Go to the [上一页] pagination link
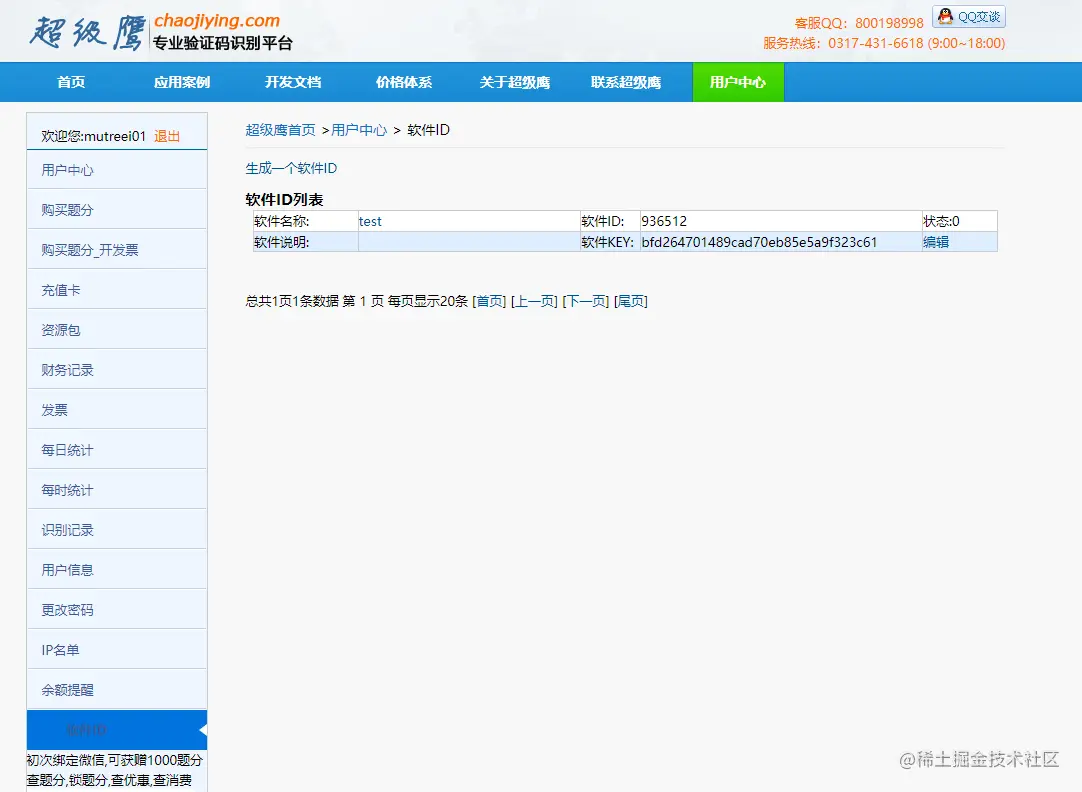 [x=534, y=301]
